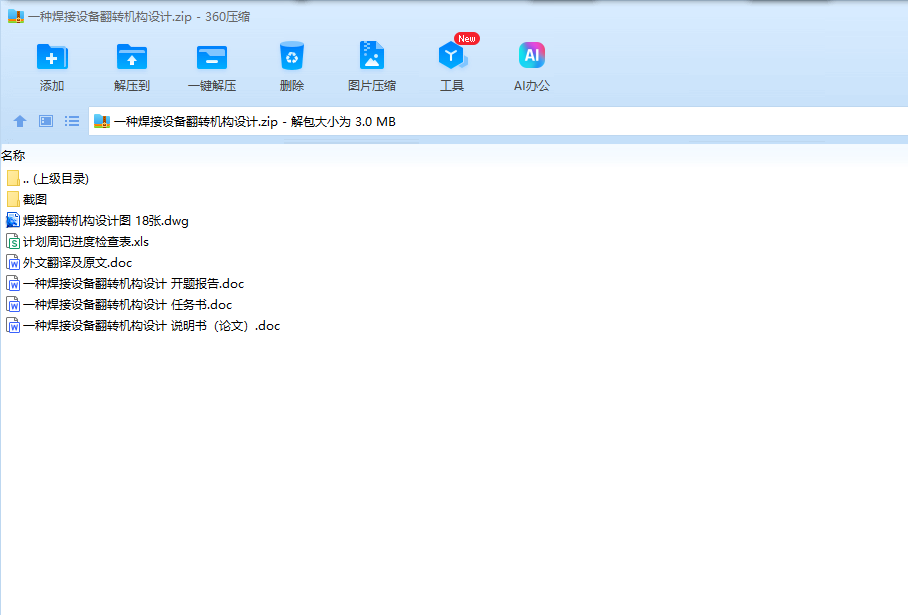Switch to the large icon view mode
Image resolution: width=908 pixels, height=615 pixels.
click(46, 121)
